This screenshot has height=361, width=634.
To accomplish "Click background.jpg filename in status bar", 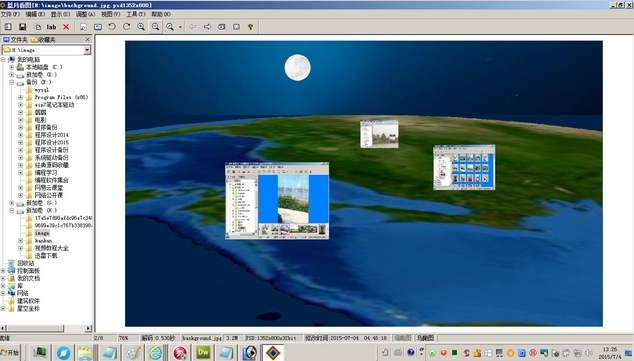I will [202, 338].
